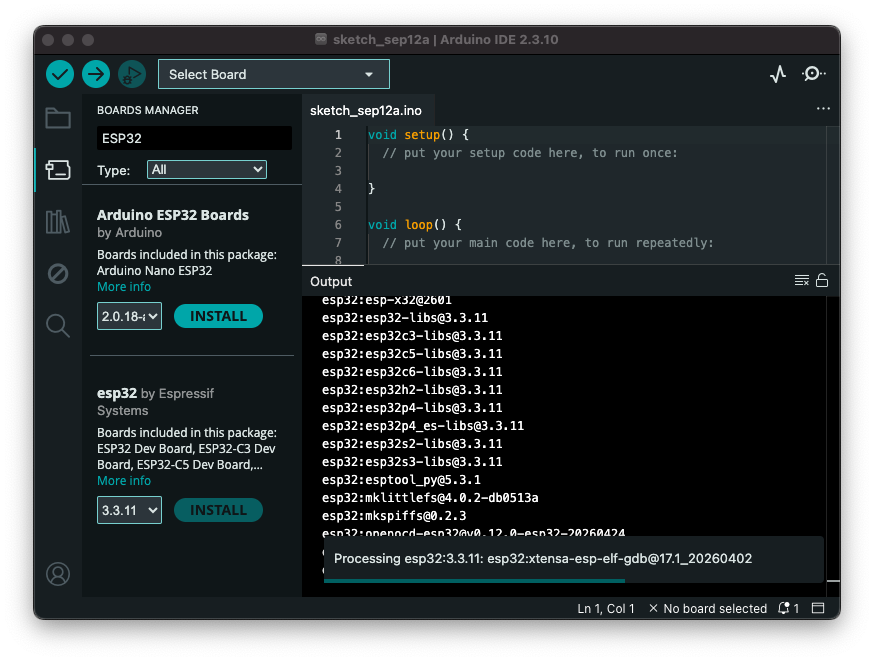Screen dimensions: 874x661
Task: Clear the Output panel
Action: 802,280
